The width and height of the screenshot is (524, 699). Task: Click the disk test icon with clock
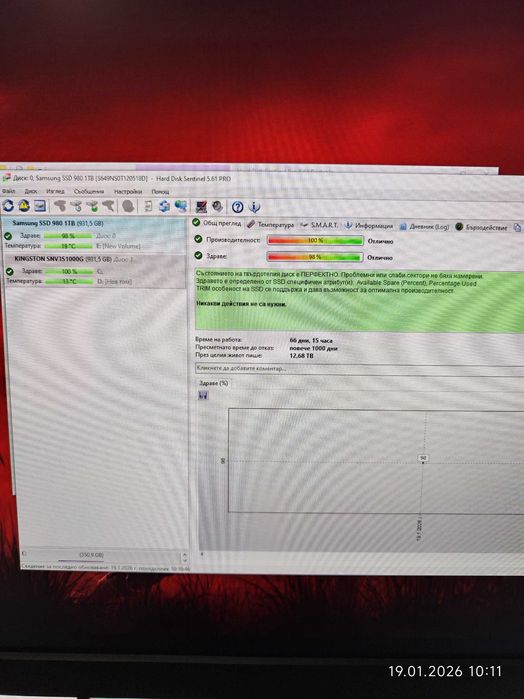(x=76, y=206)
